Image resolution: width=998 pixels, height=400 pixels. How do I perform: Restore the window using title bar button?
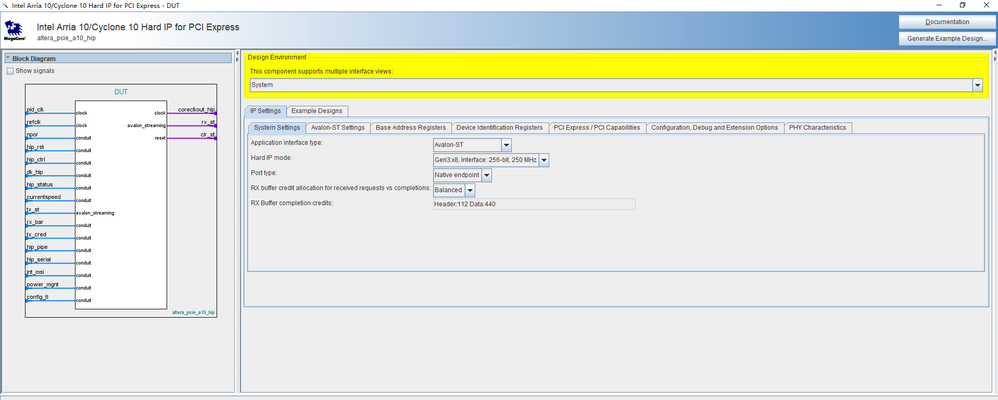962,4
